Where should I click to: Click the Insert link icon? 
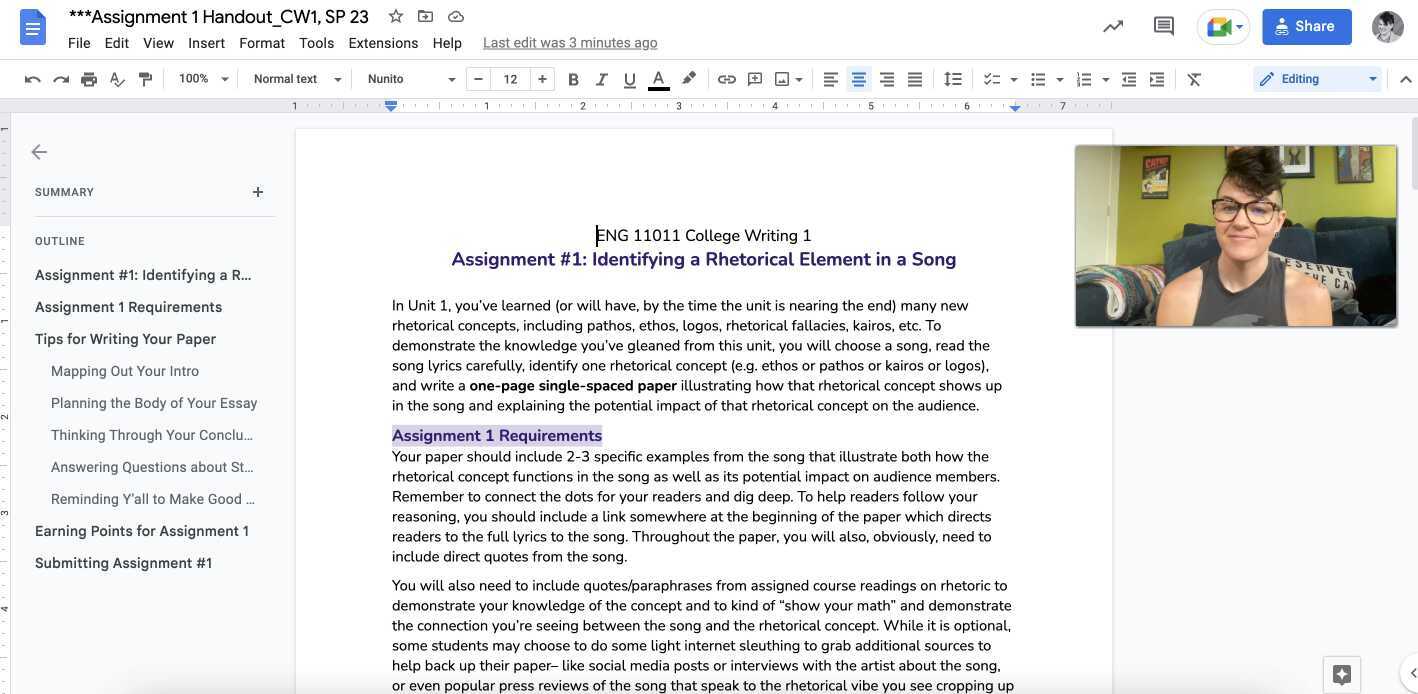tap(726, 79)
